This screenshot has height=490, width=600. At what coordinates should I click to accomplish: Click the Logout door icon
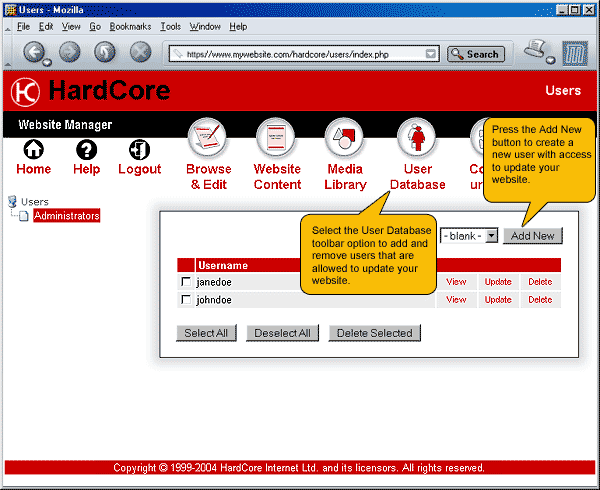coord(139,150)
